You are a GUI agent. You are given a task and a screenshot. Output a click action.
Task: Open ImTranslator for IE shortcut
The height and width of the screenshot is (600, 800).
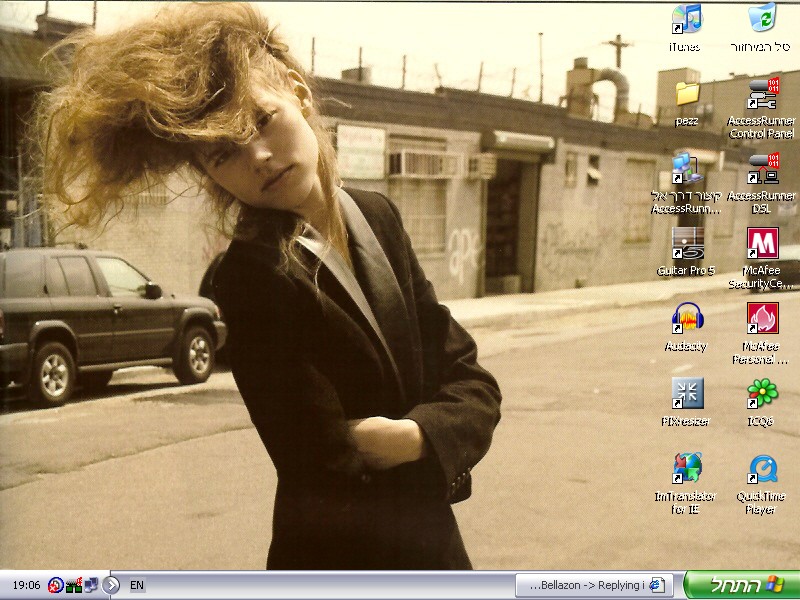[x=687, y=469]
